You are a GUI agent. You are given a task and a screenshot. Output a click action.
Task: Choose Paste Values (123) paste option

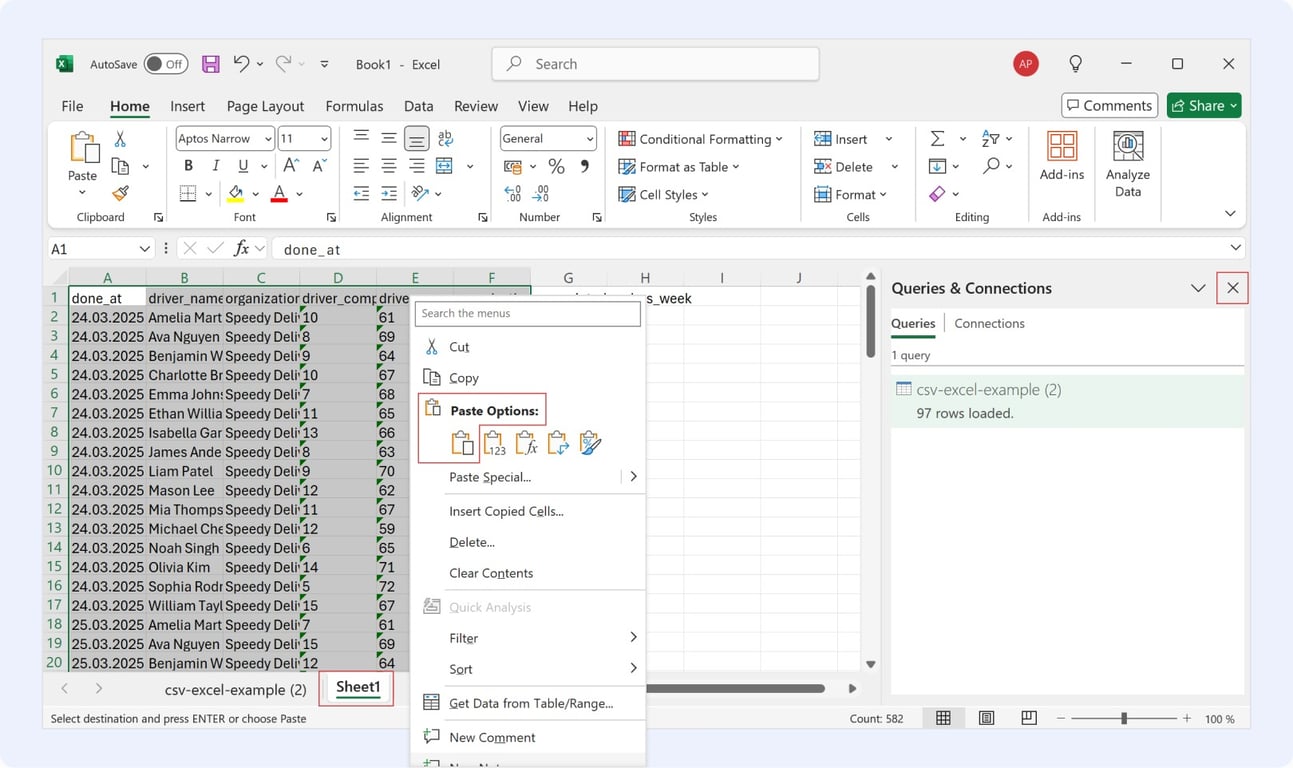[x=495, y=443]
